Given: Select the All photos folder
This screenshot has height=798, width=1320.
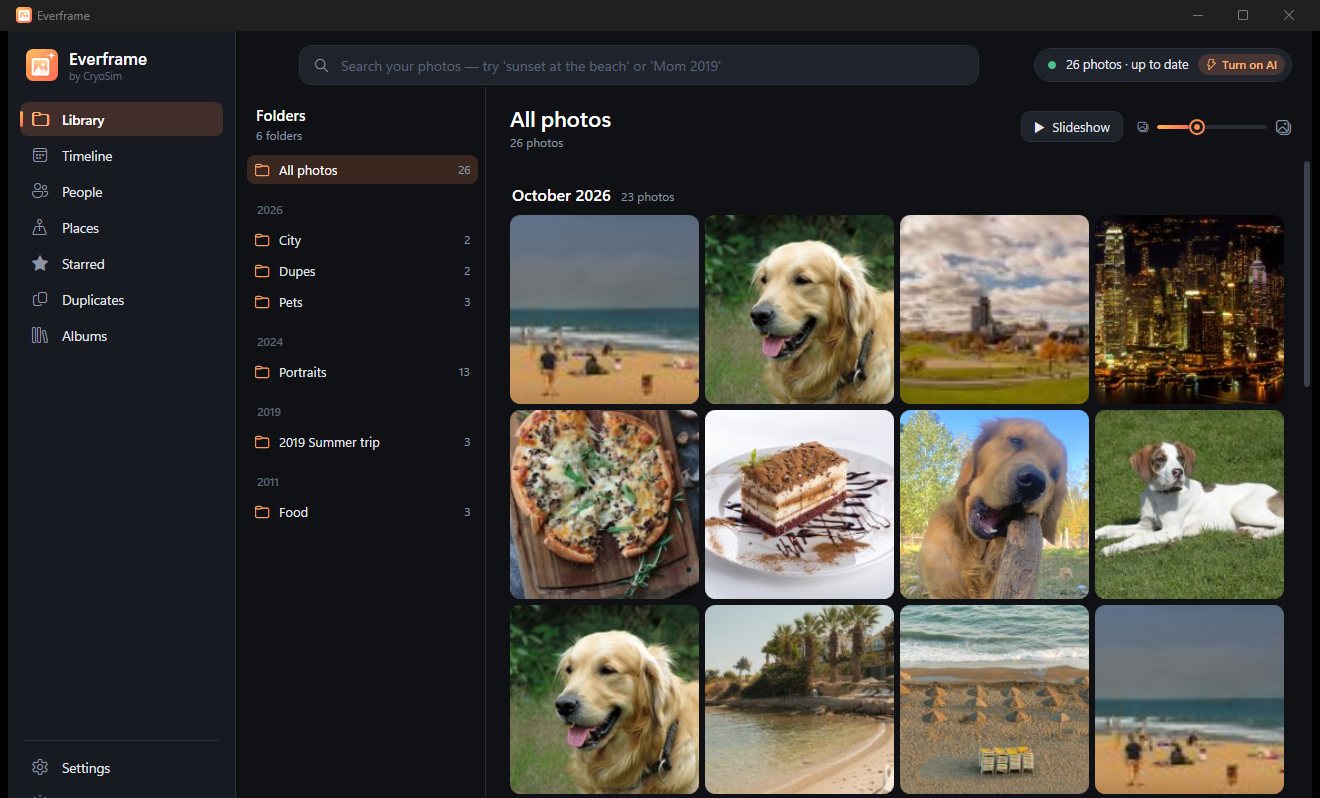Looking at the screenshot, I should (362, 170).
